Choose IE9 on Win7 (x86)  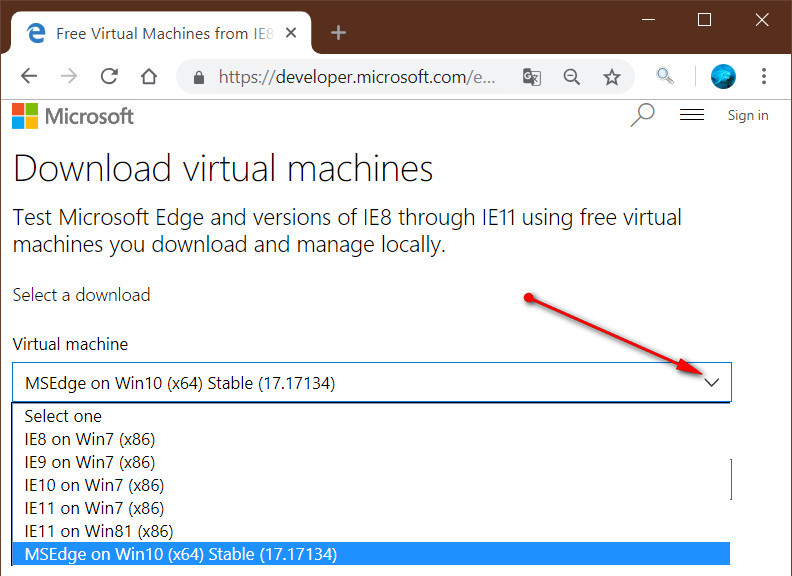(371, 462)
